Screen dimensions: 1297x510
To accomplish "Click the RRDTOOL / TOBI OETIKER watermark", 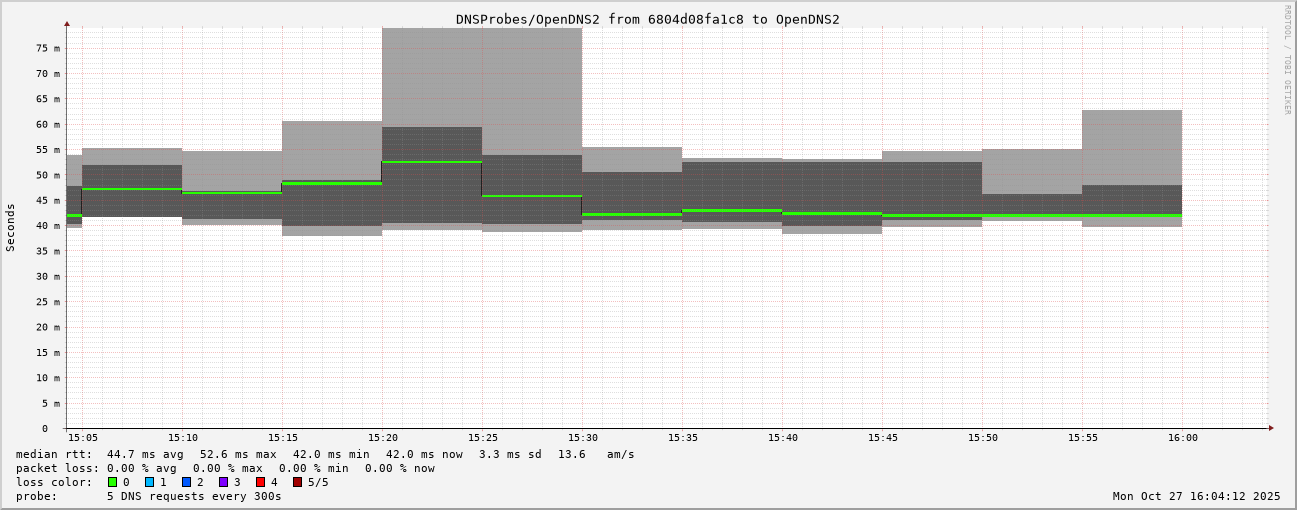I will [1287, 59].
